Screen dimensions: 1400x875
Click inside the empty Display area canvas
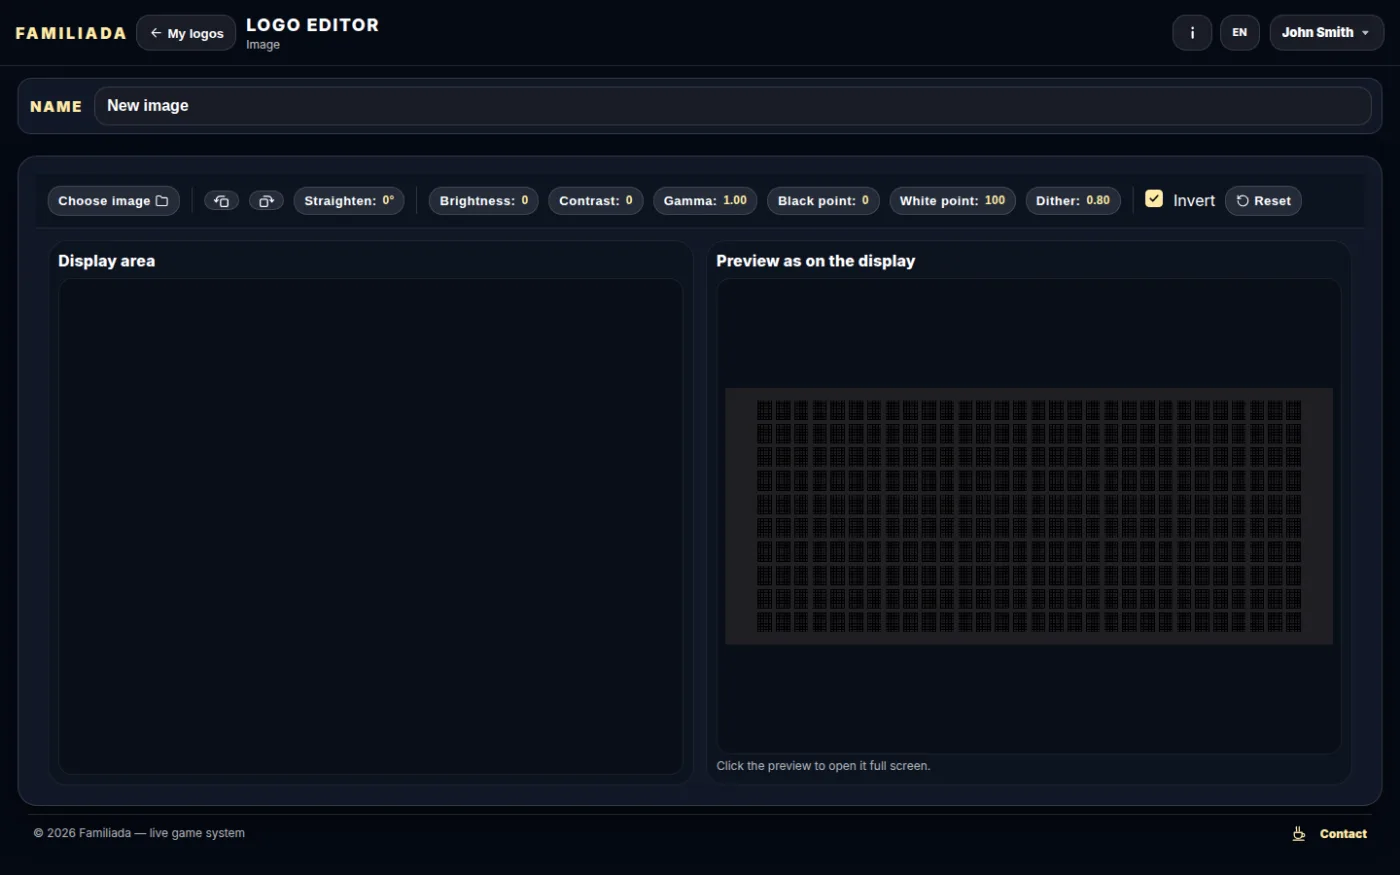click(371, 526)
